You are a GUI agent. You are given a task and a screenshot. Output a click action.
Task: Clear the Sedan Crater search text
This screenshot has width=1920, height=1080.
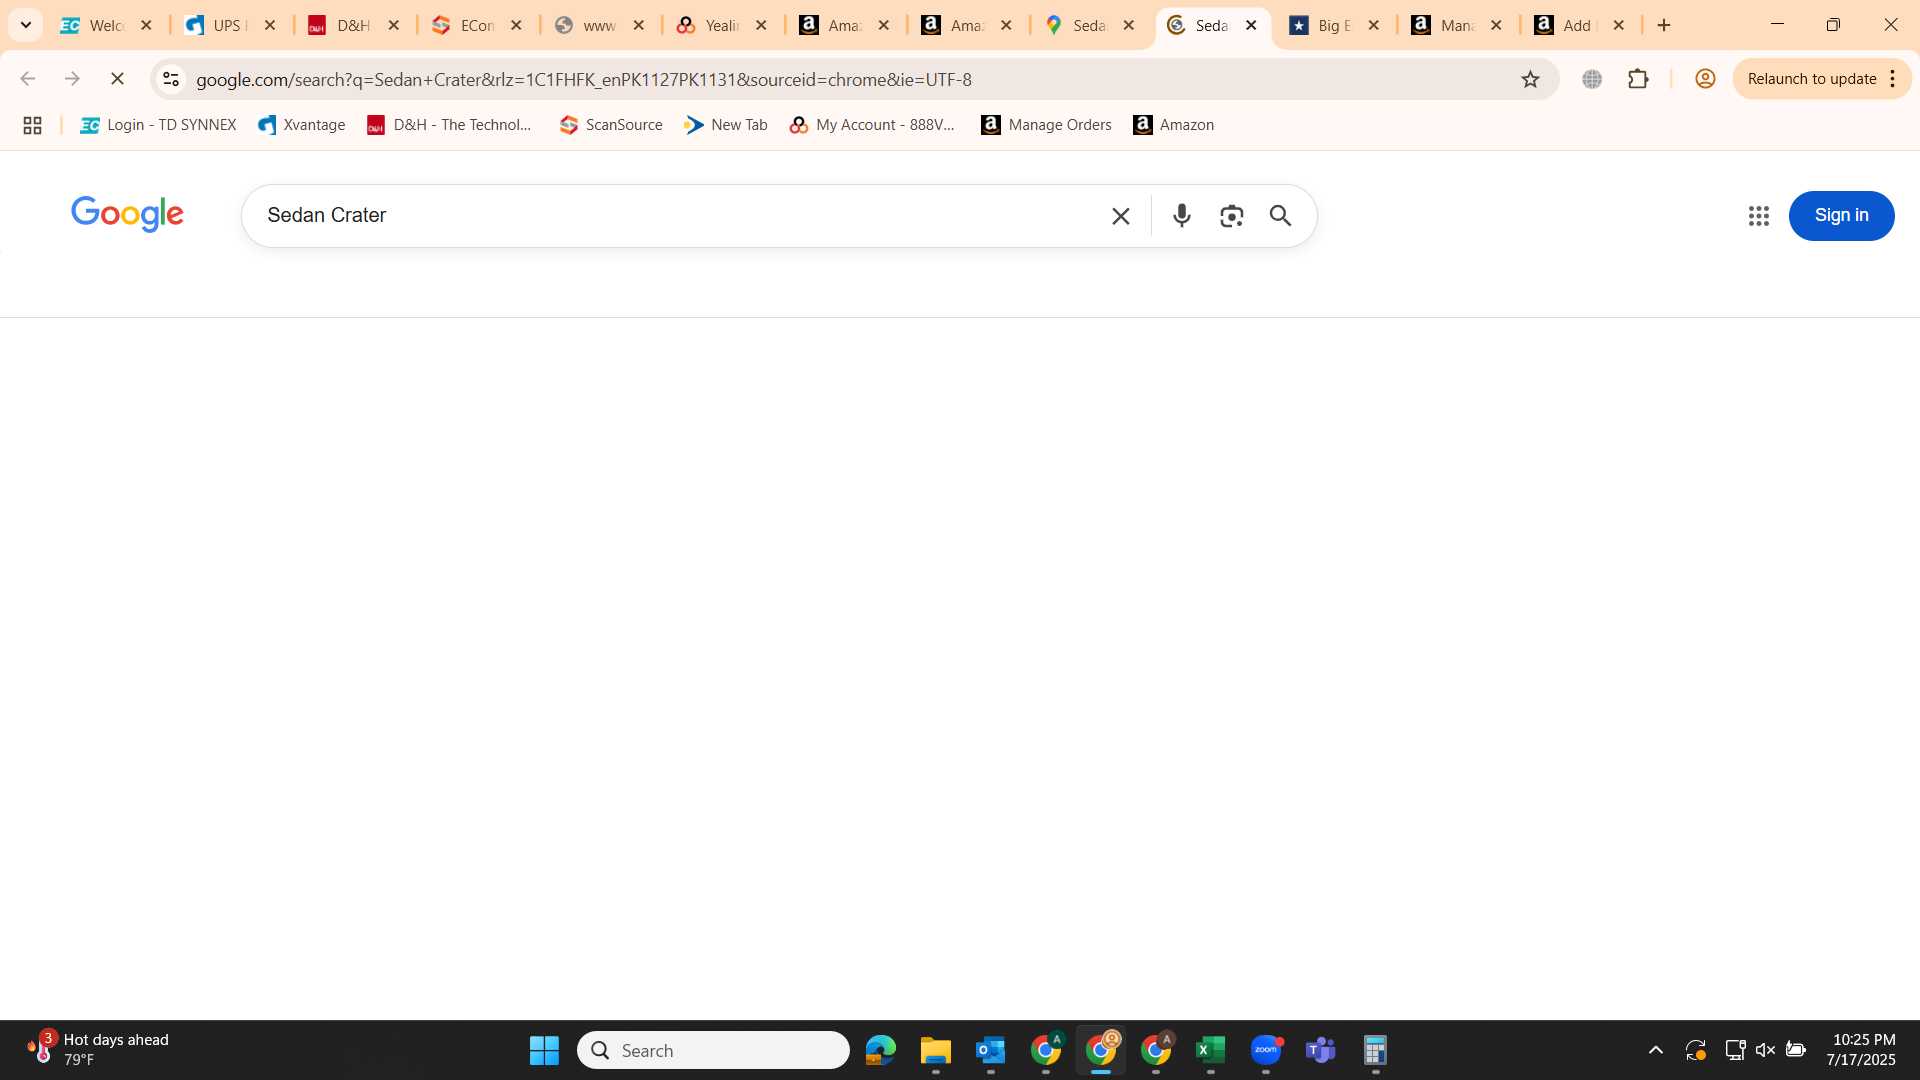[1120, 216]
